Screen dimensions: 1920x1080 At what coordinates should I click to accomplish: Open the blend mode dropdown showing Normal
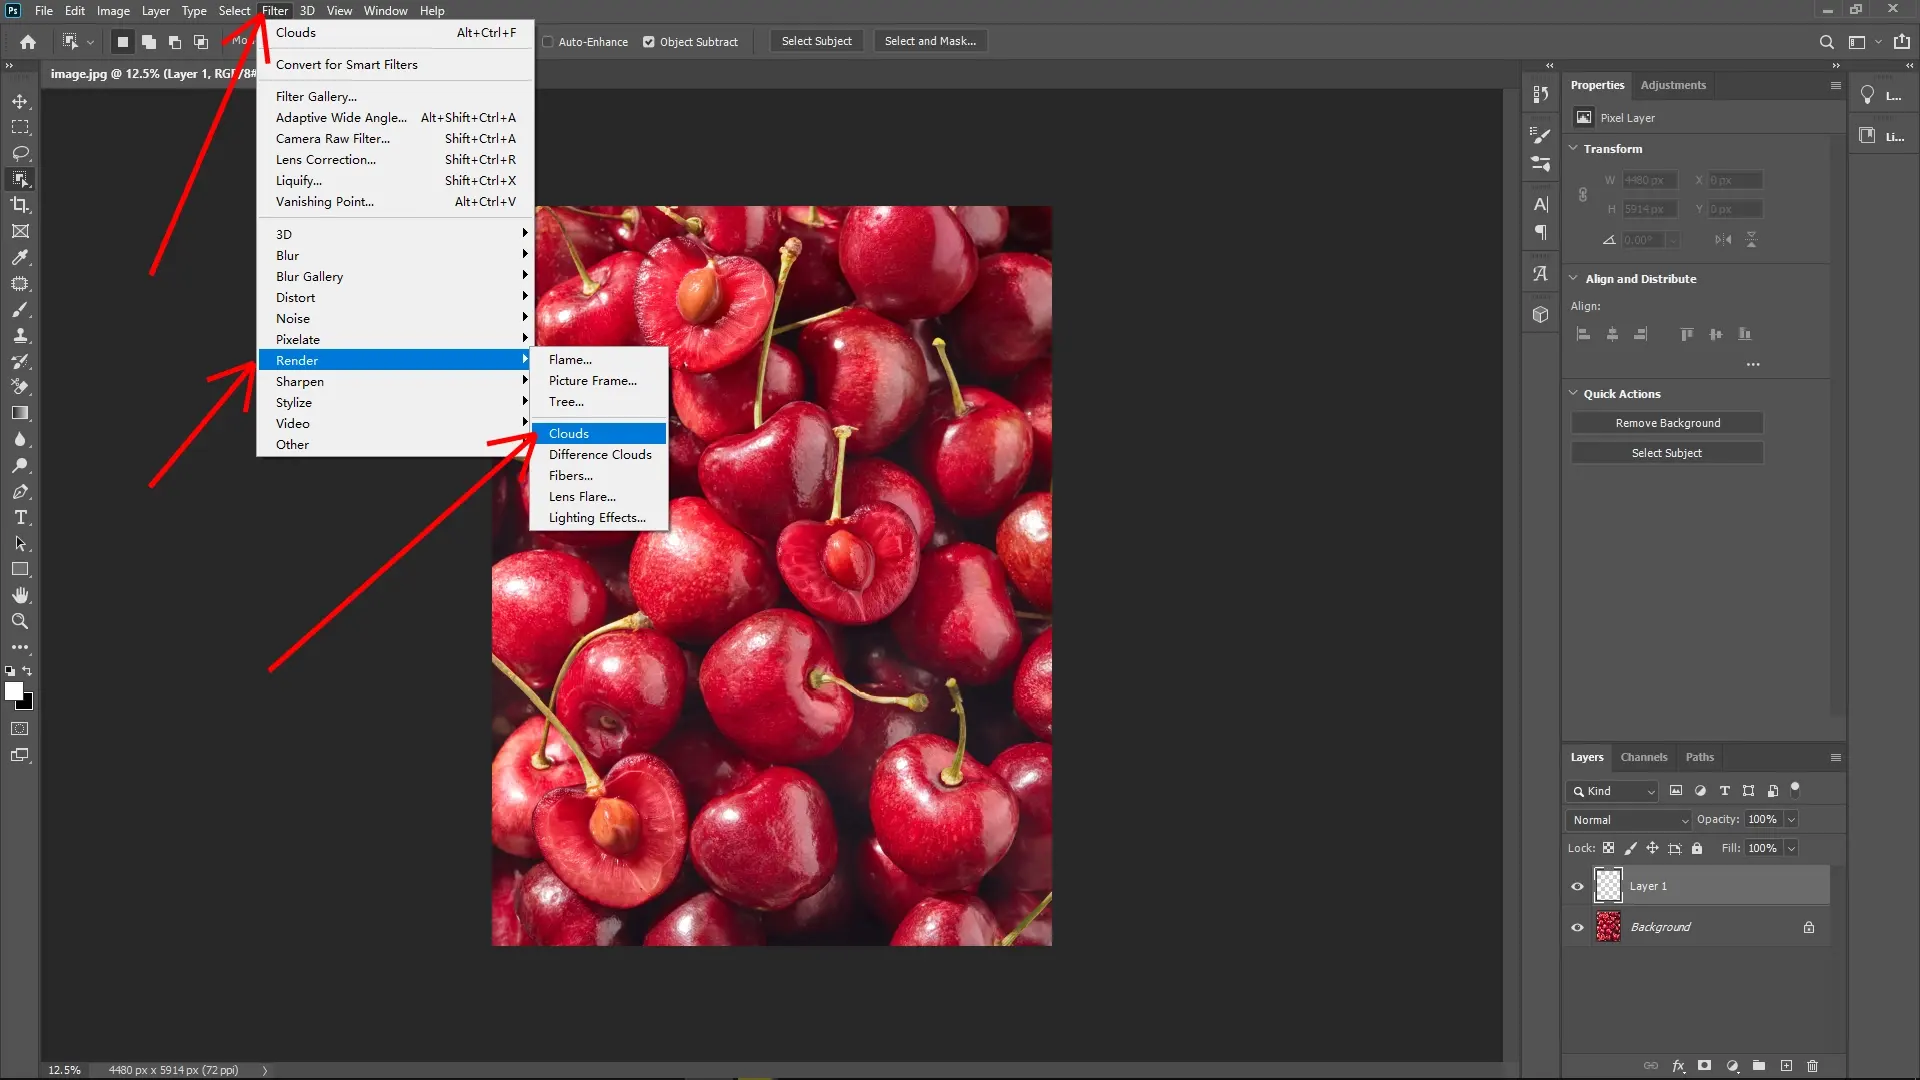[x=1627, y=819]
